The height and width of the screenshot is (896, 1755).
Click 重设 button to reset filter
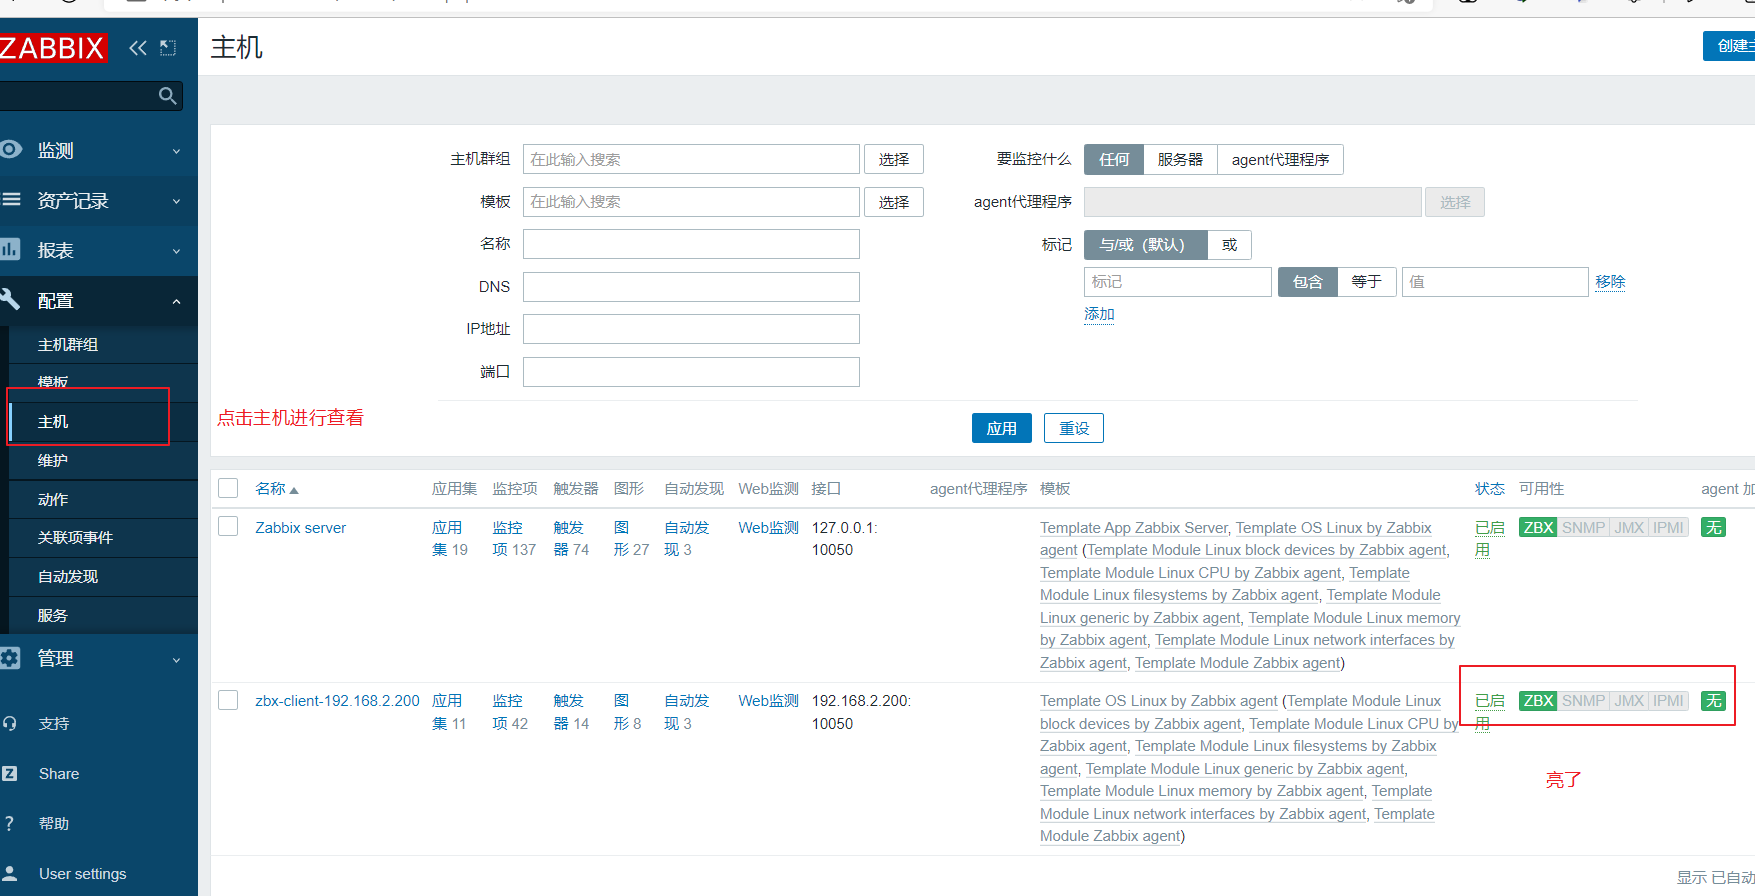point(1074,428)
